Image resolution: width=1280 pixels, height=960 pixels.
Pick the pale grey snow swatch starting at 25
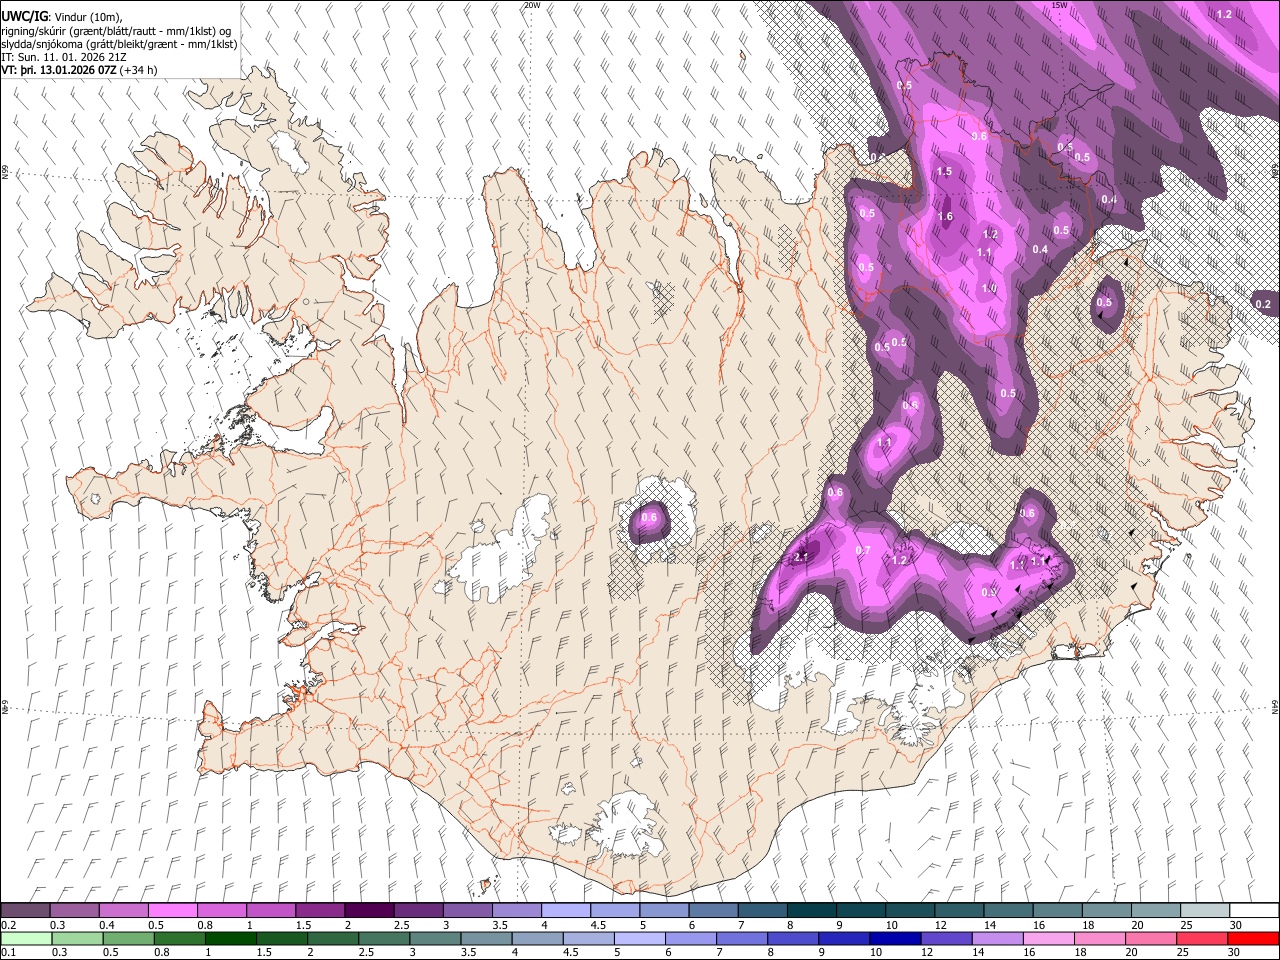tap(1203, 910)
